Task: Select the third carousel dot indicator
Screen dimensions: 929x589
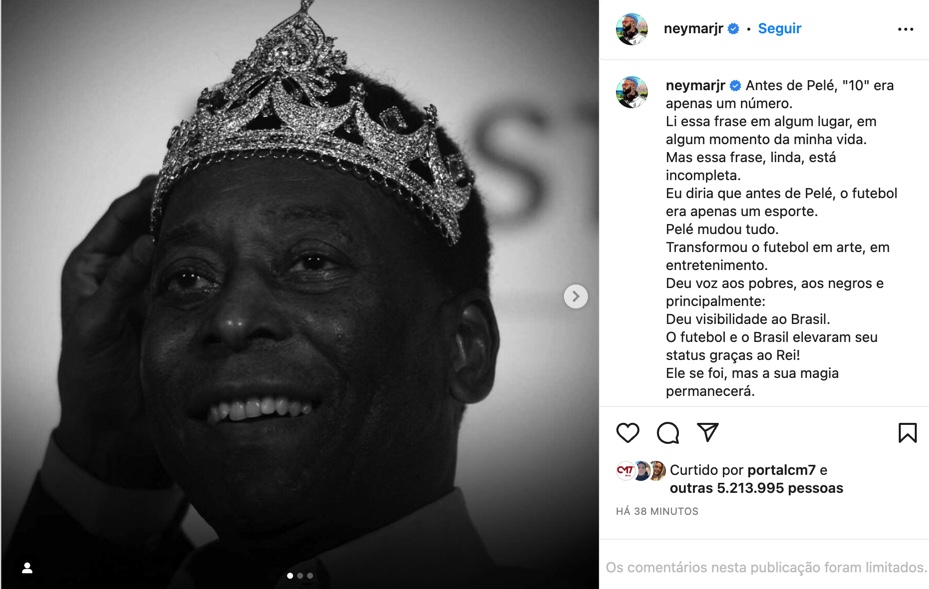Action: (x=310, y=575)
